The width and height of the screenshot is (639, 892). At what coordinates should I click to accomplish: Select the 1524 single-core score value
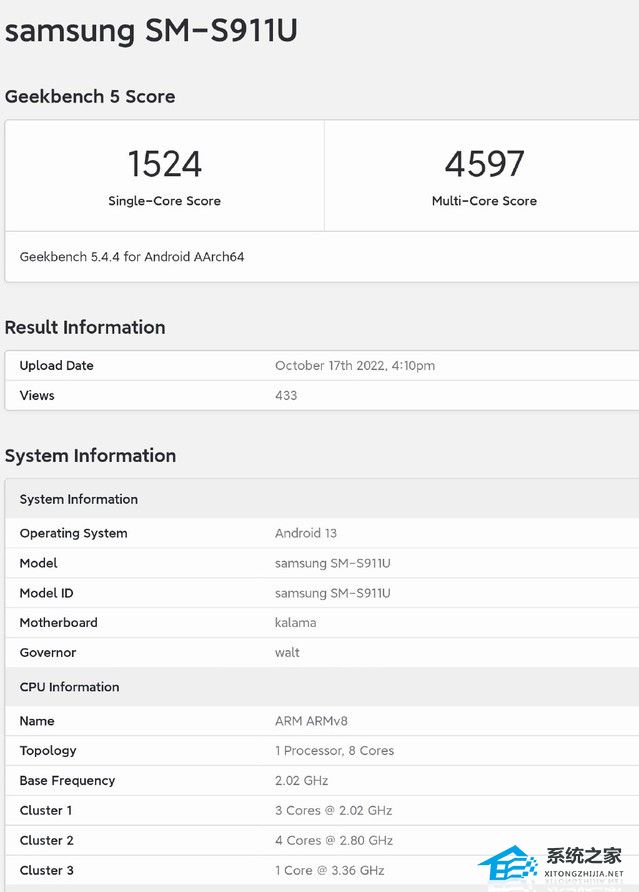[165, 164]
